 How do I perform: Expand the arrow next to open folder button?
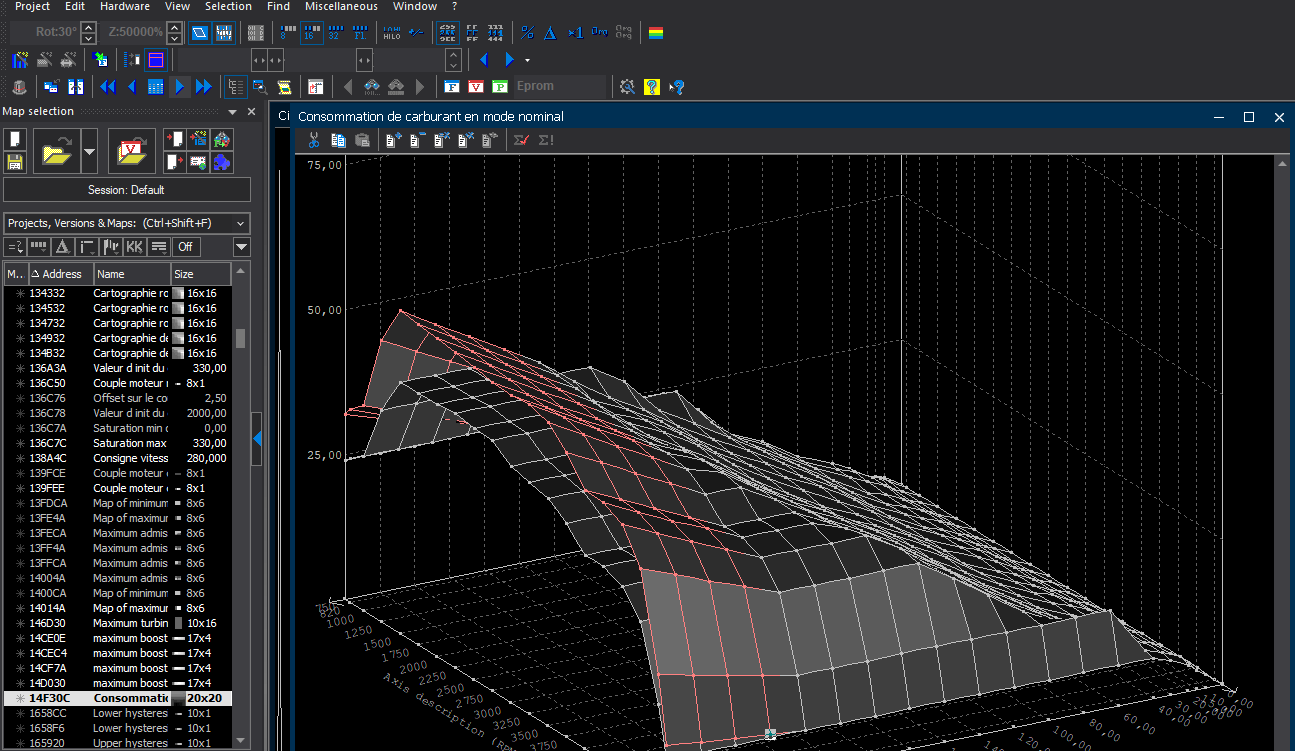[x=90, y=152]
